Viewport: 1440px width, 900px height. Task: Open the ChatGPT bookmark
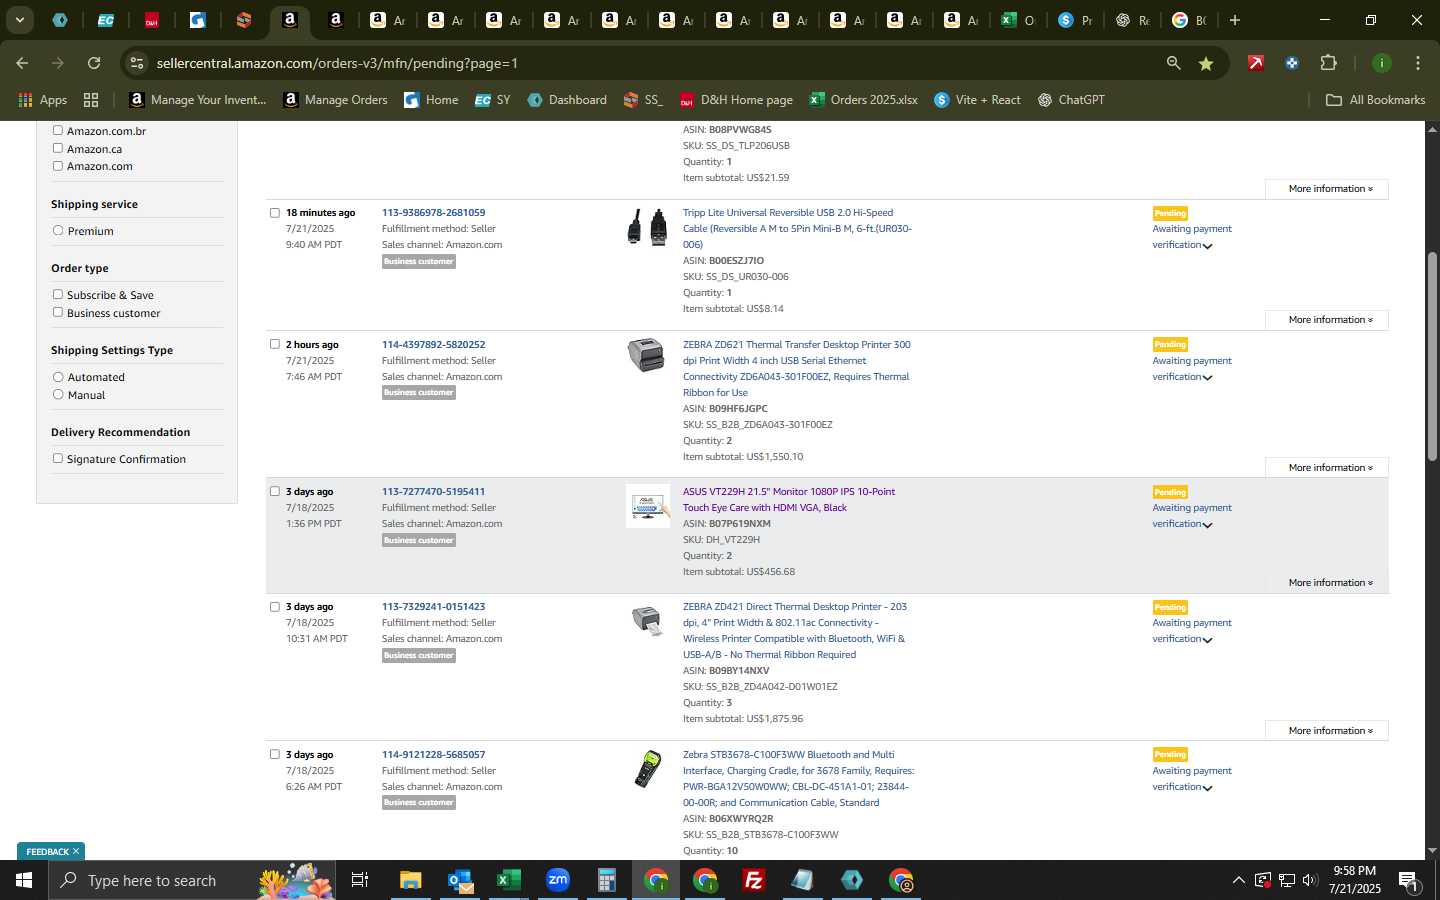pos(1071,100)
